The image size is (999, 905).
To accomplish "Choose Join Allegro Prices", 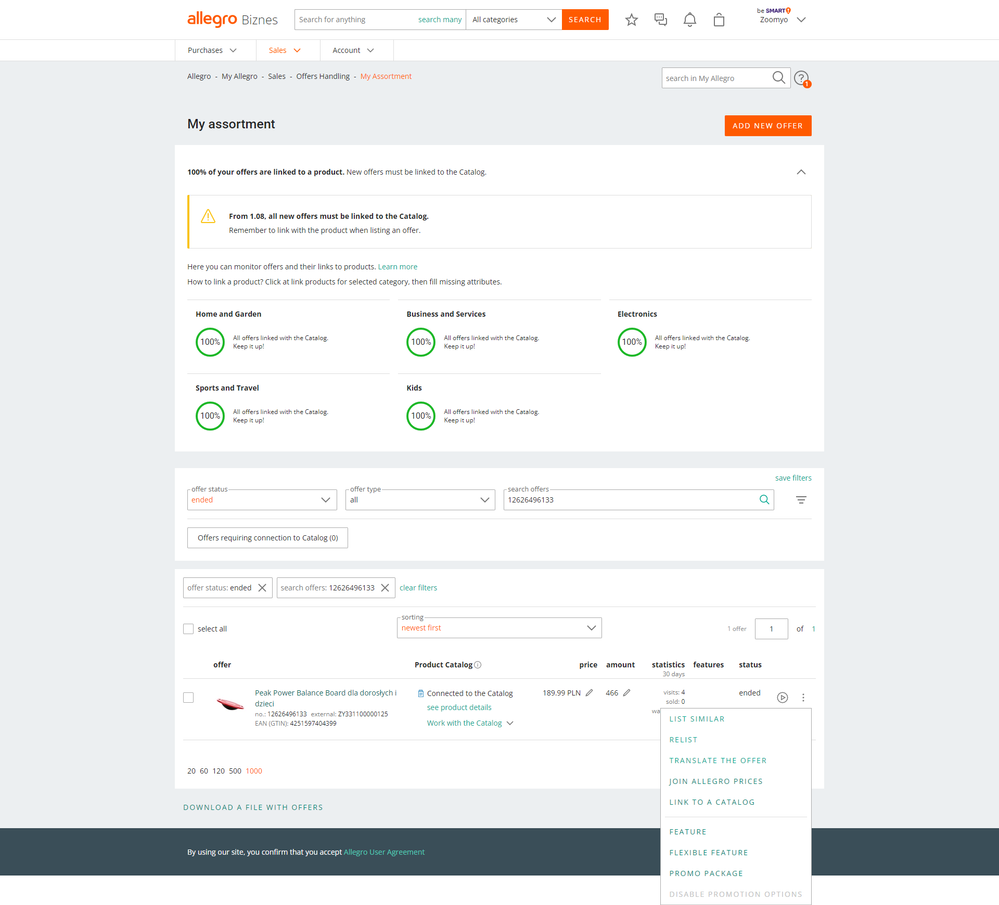I will 715,781.
